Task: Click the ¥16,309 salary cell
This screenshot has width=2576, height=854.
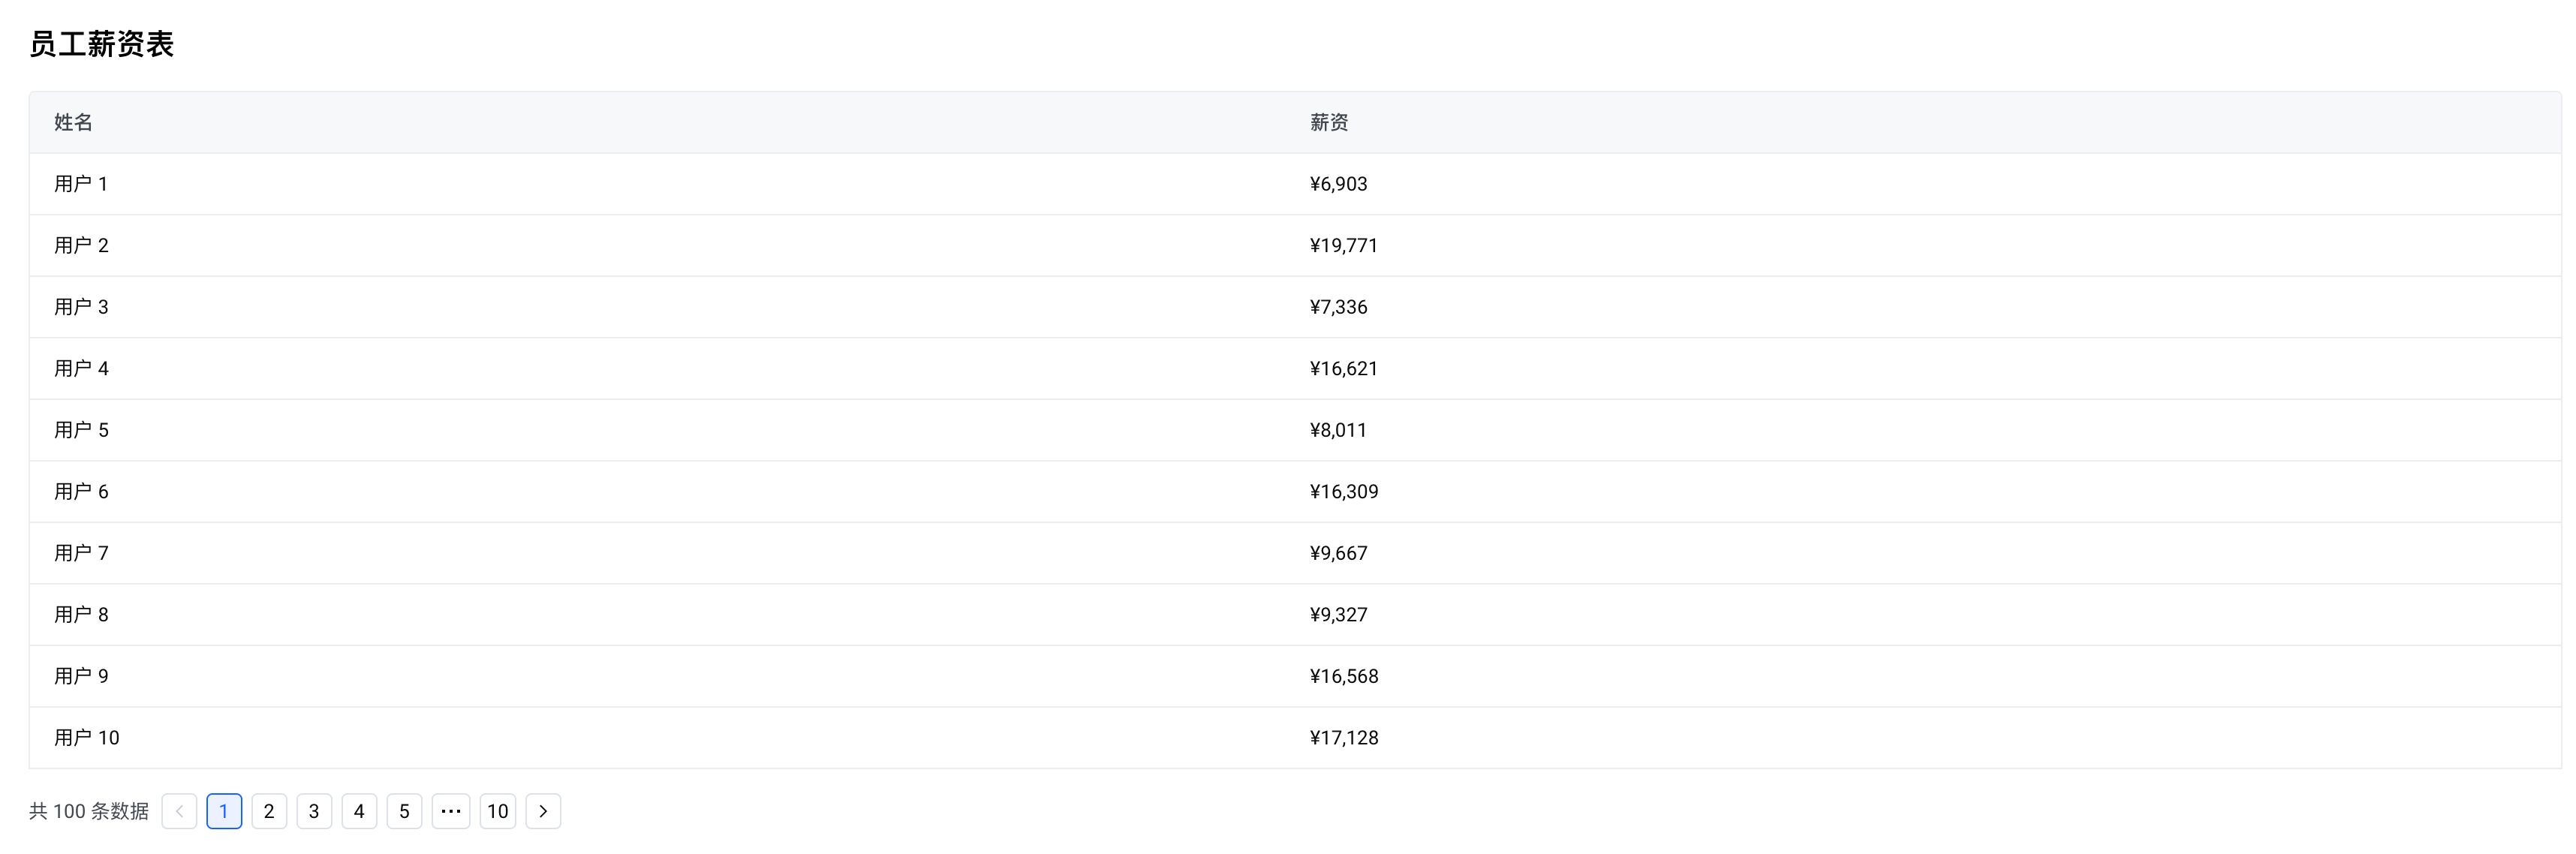Action: pyautogui.click(x=1343, y=492)
